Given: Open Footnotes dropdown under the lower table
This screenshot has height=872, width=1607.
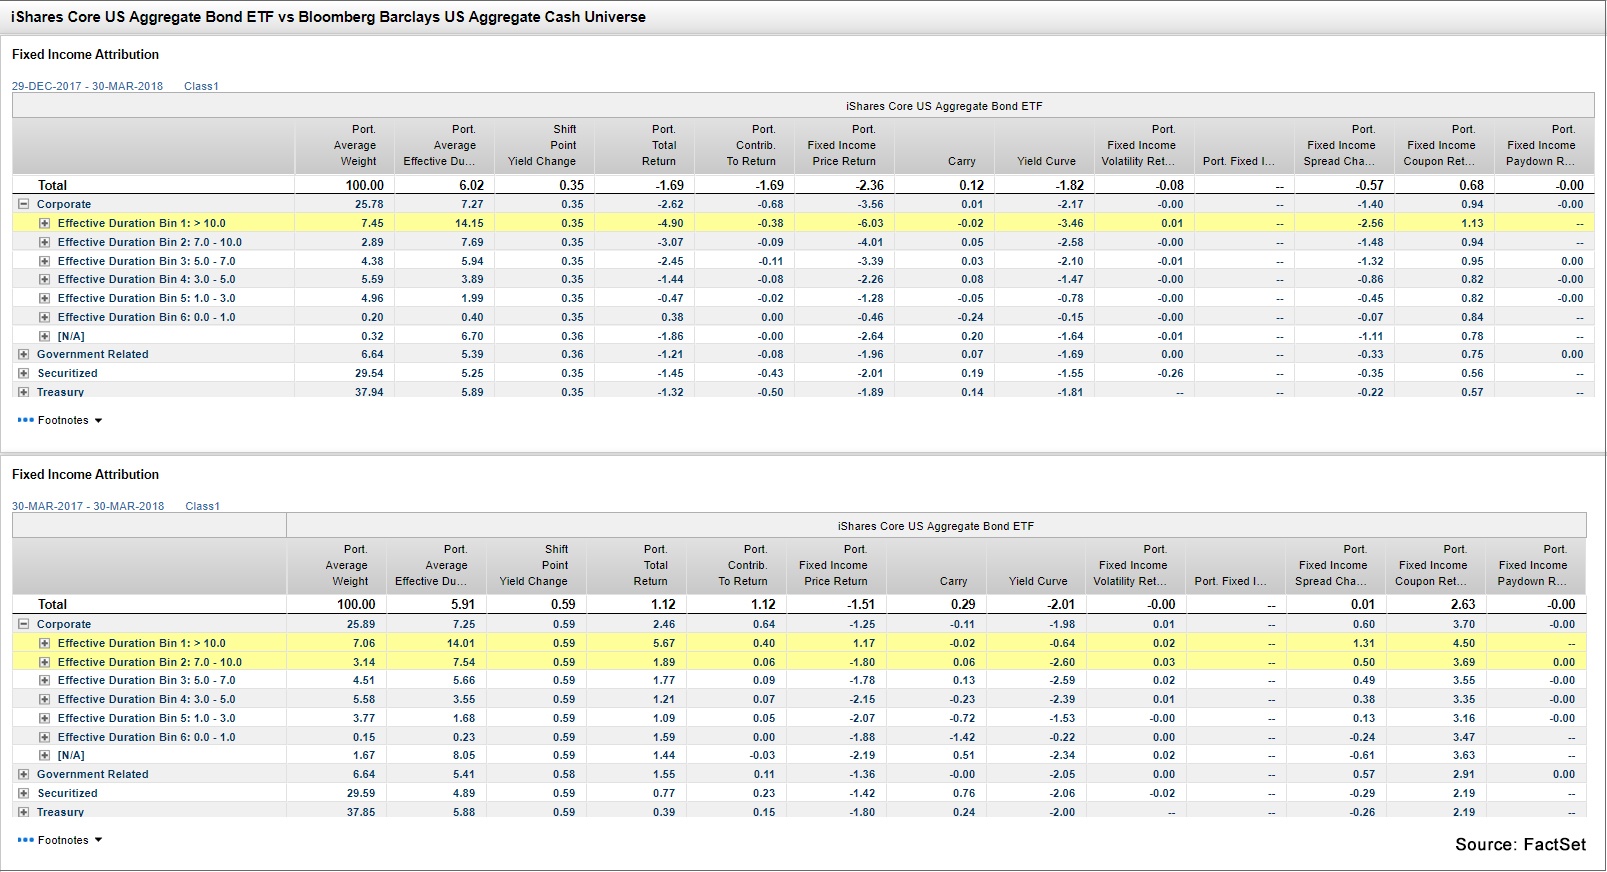Looking at the screenshot, I should coord(63,840).
